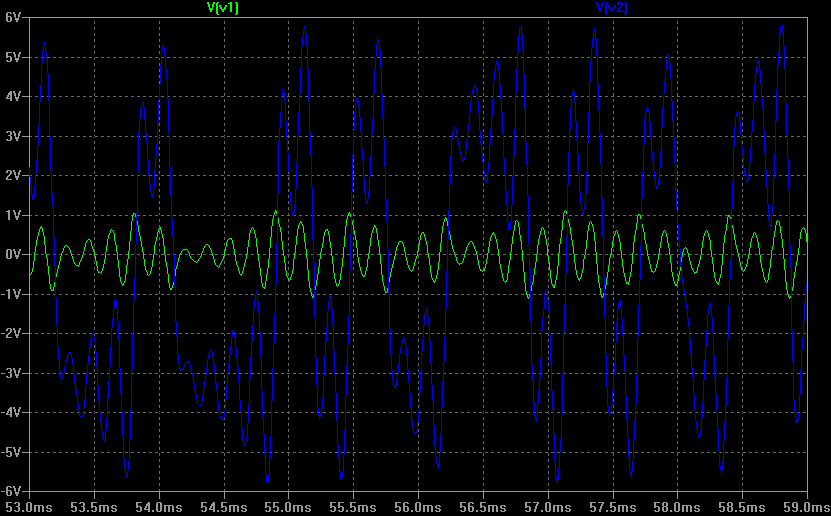Image resolution: width=831 pixels, height=516 pixels.
Task: Click the 57.5ms time axis label
Action: click(x=613, y=508)
